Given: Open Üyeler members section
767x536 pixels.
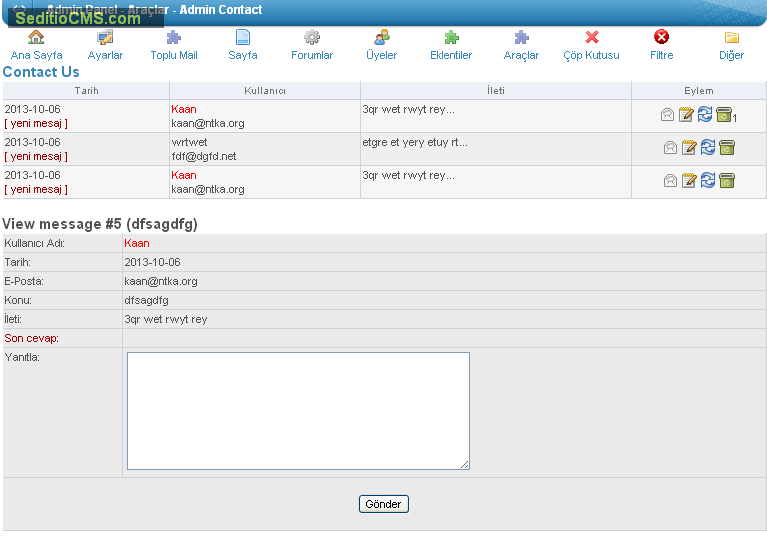Looking at the screenshot, I should coord(381,45).
